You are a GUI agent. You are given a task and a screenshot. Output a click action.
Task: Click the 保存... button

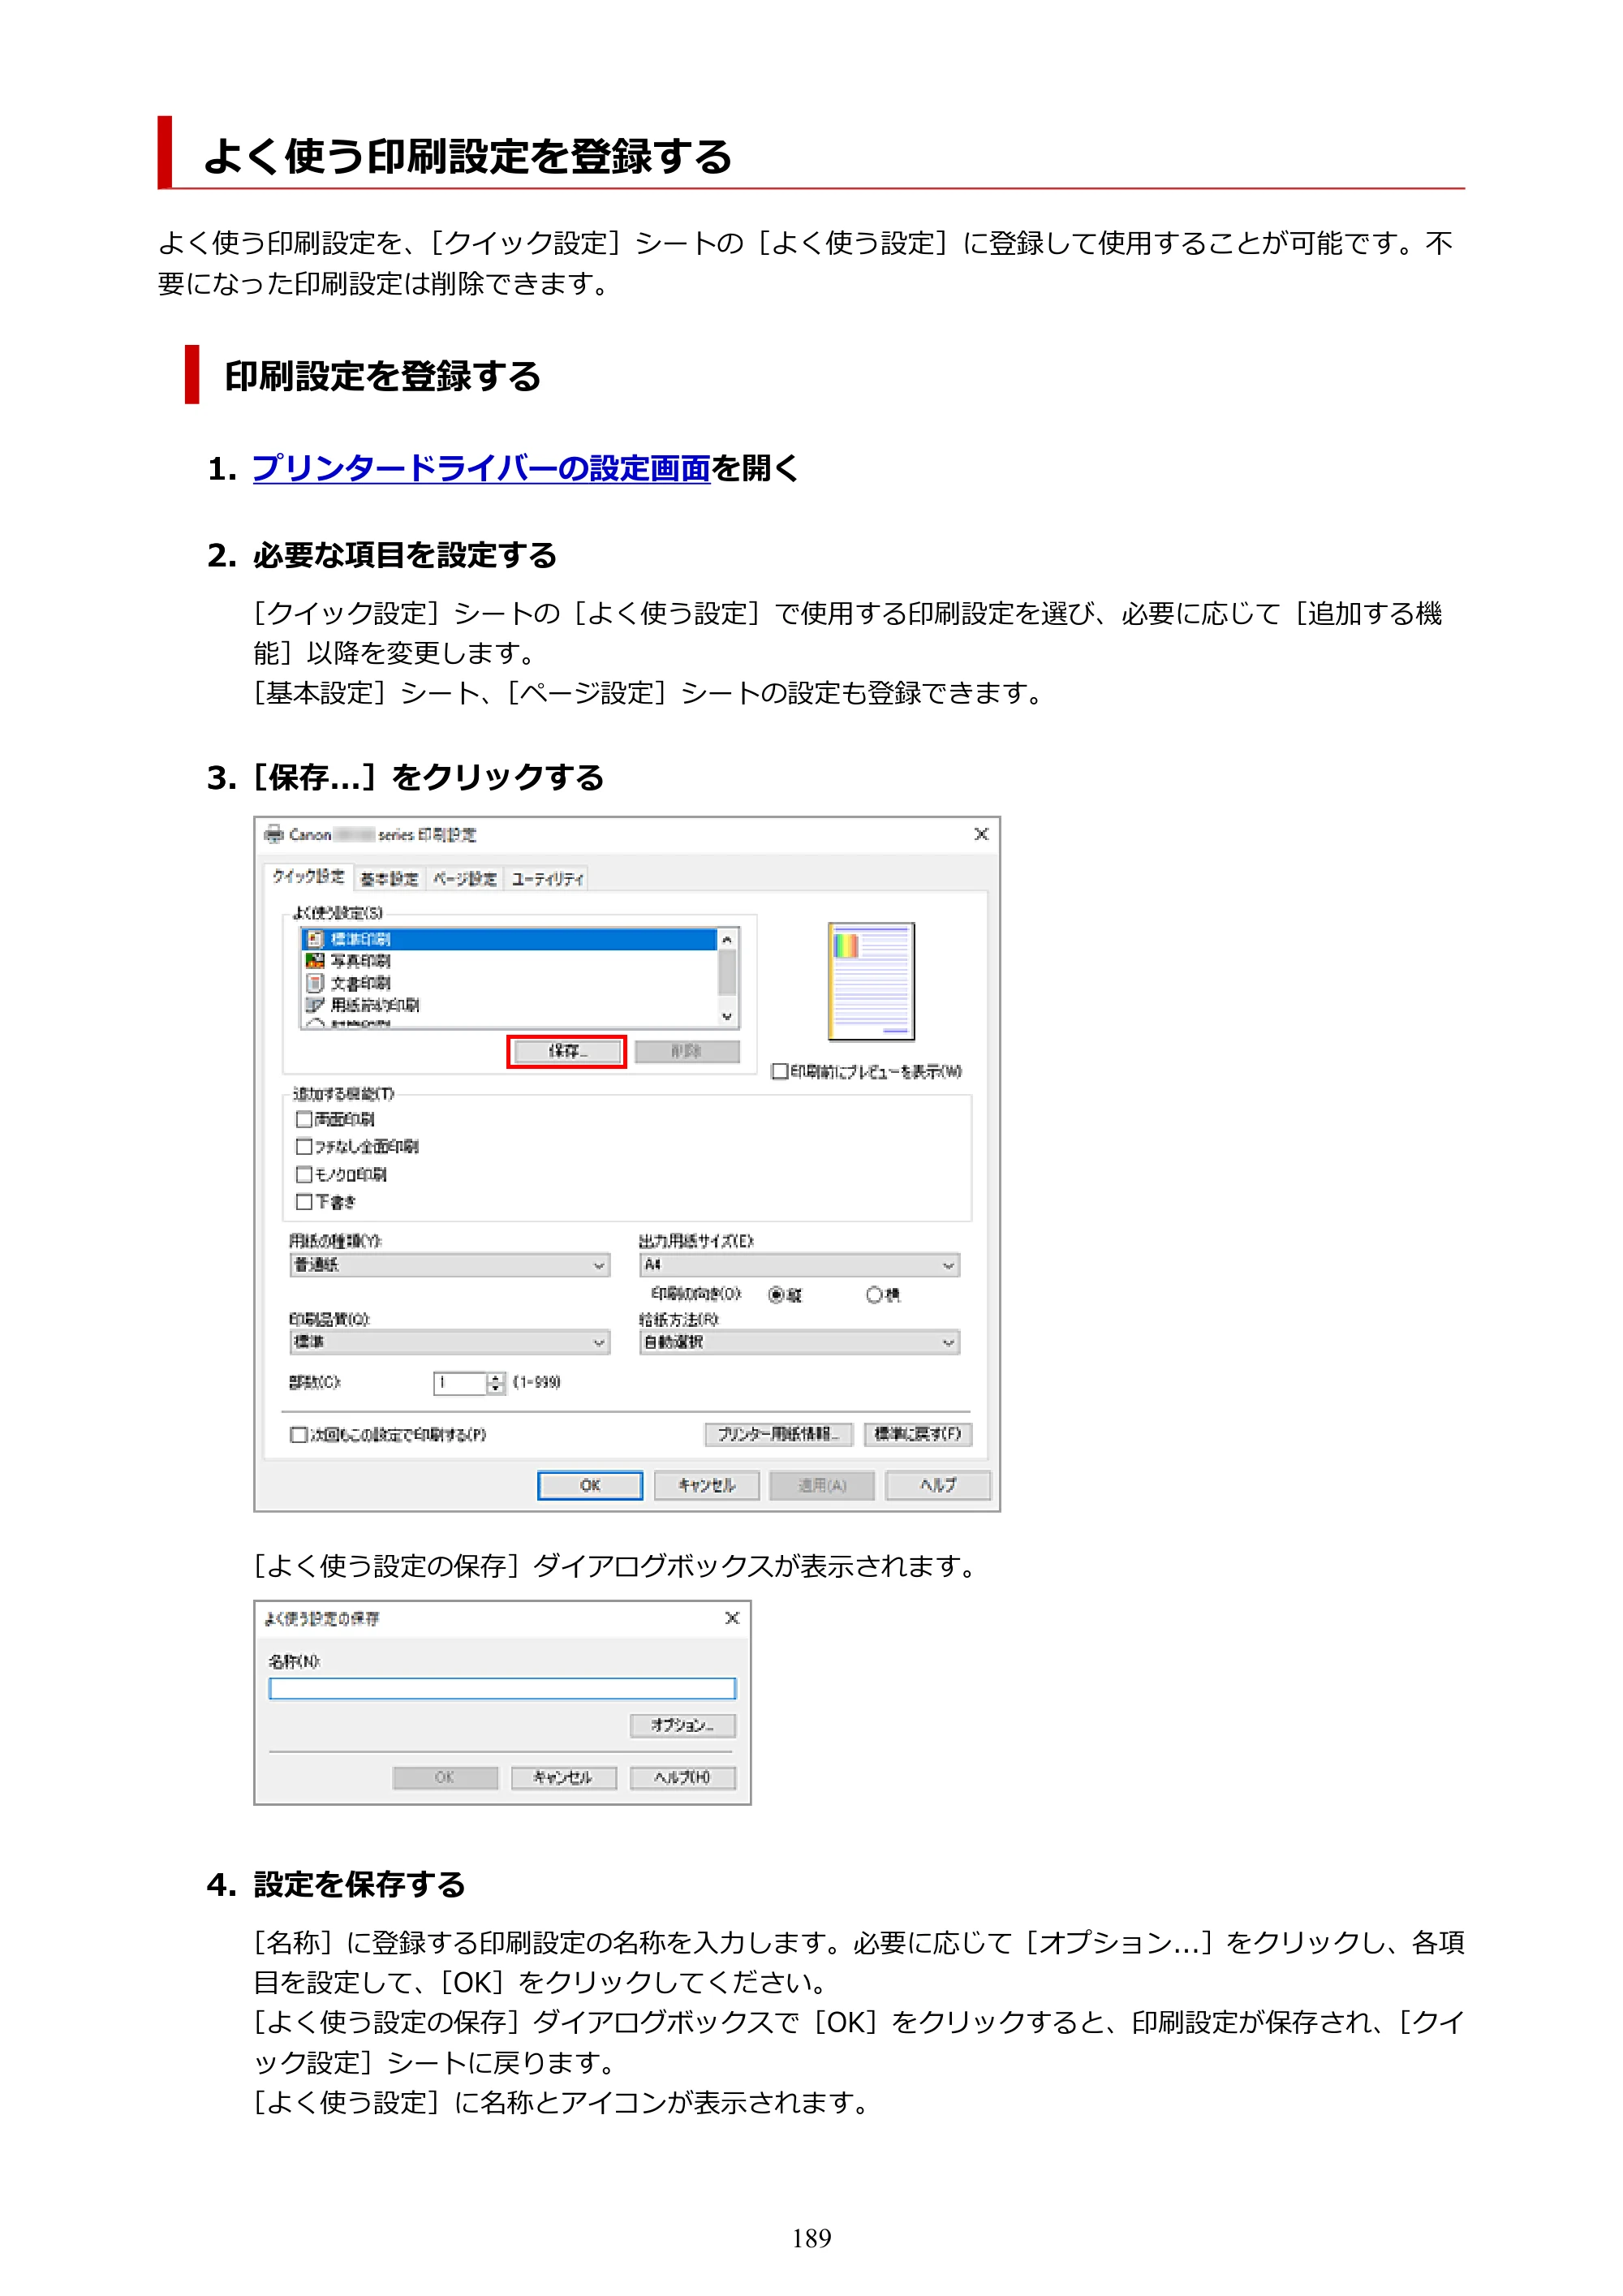click(567, 1052)
